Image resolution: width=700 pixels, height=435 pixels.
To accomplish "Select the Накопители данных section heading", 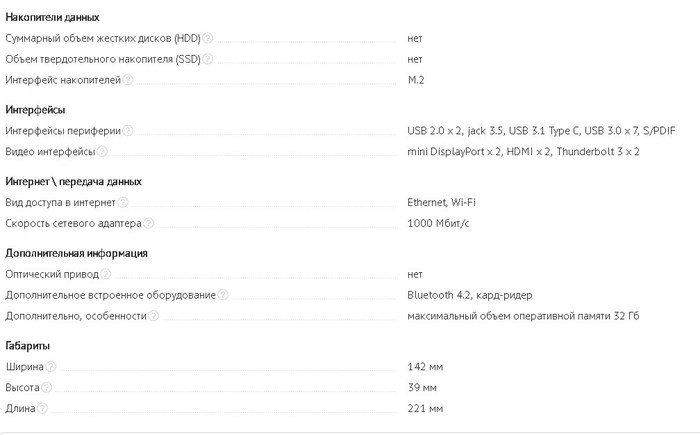I will [x=52, y=17].
